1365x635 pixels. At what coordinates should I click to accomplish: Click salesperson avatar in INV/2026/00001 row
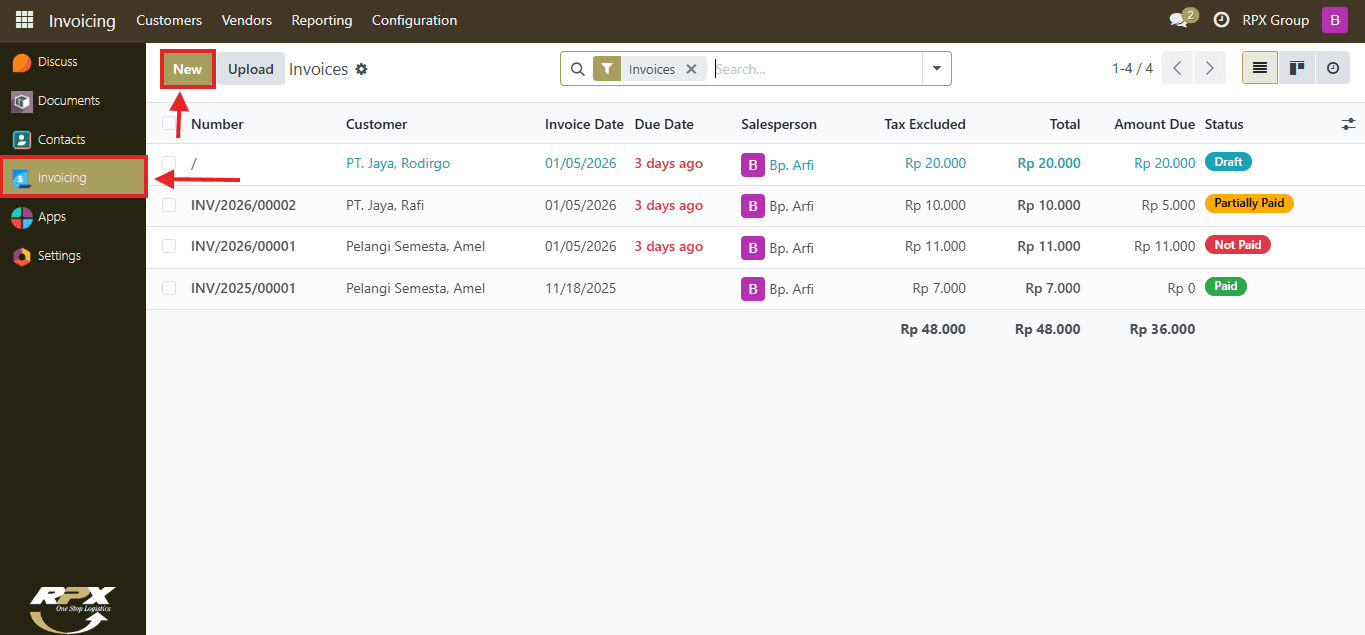[x=753, y=247]
